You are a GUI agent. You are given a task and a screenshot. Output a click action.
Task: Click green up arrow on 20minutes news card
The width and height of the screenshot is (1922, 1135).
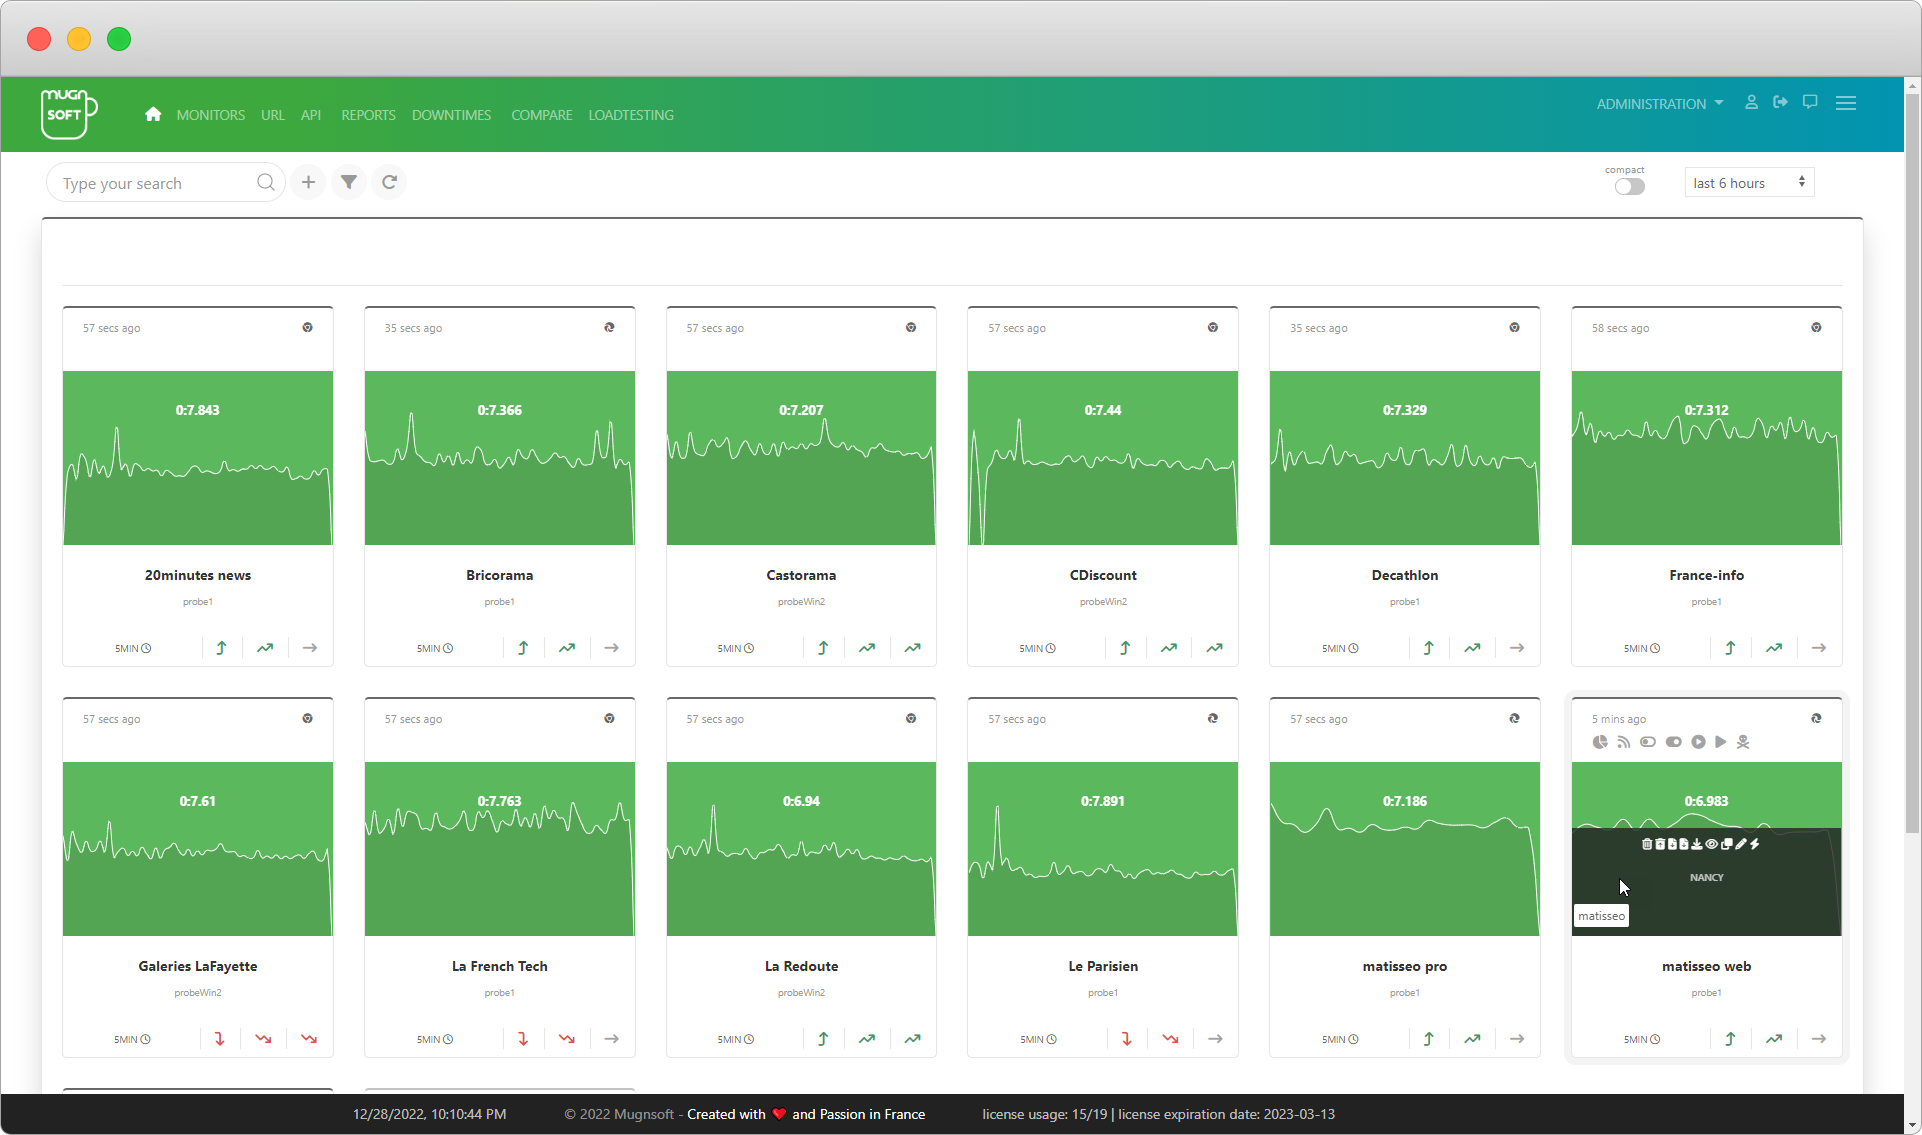[221, 648]
